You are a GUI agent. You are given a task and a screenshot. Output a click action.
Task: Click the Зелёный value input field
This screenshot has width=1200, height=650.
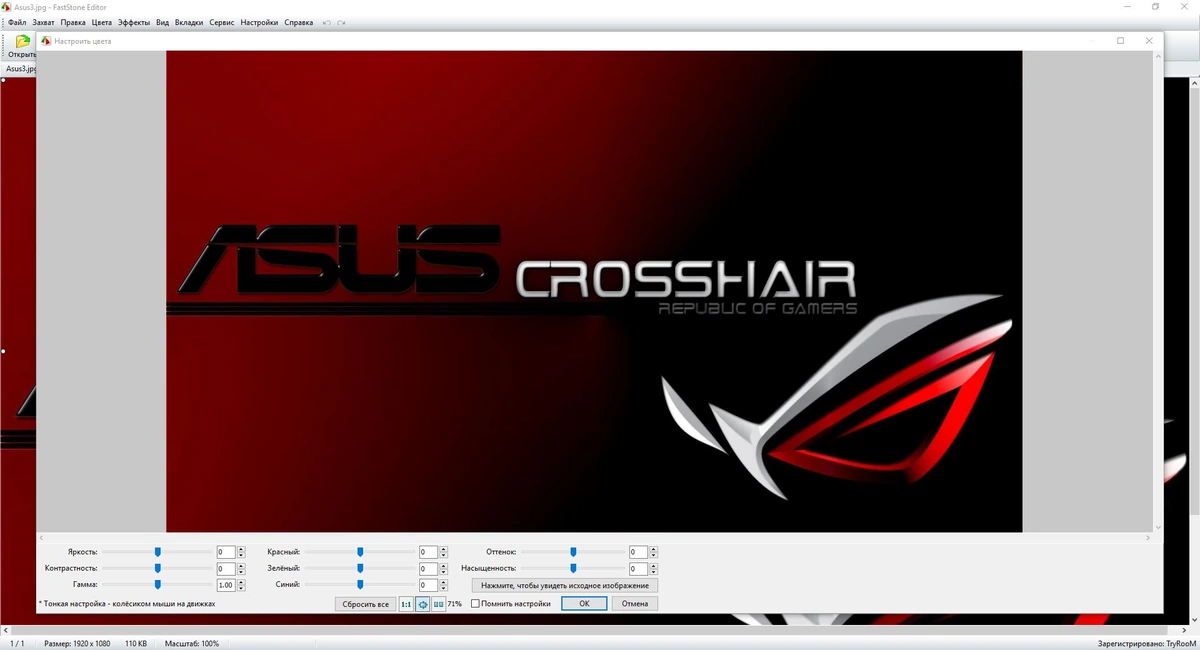click(x=428, y=568)
